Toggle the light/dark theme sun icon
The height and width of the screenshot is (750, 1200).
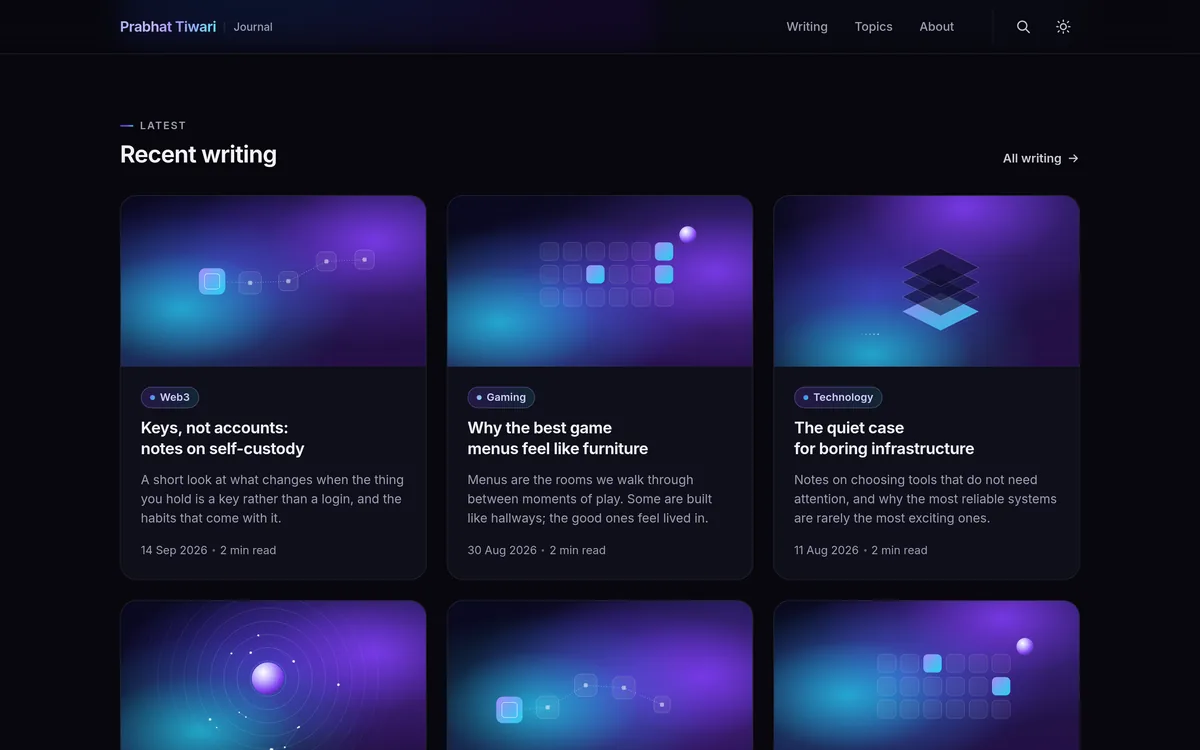click(x=1063, y=27)
